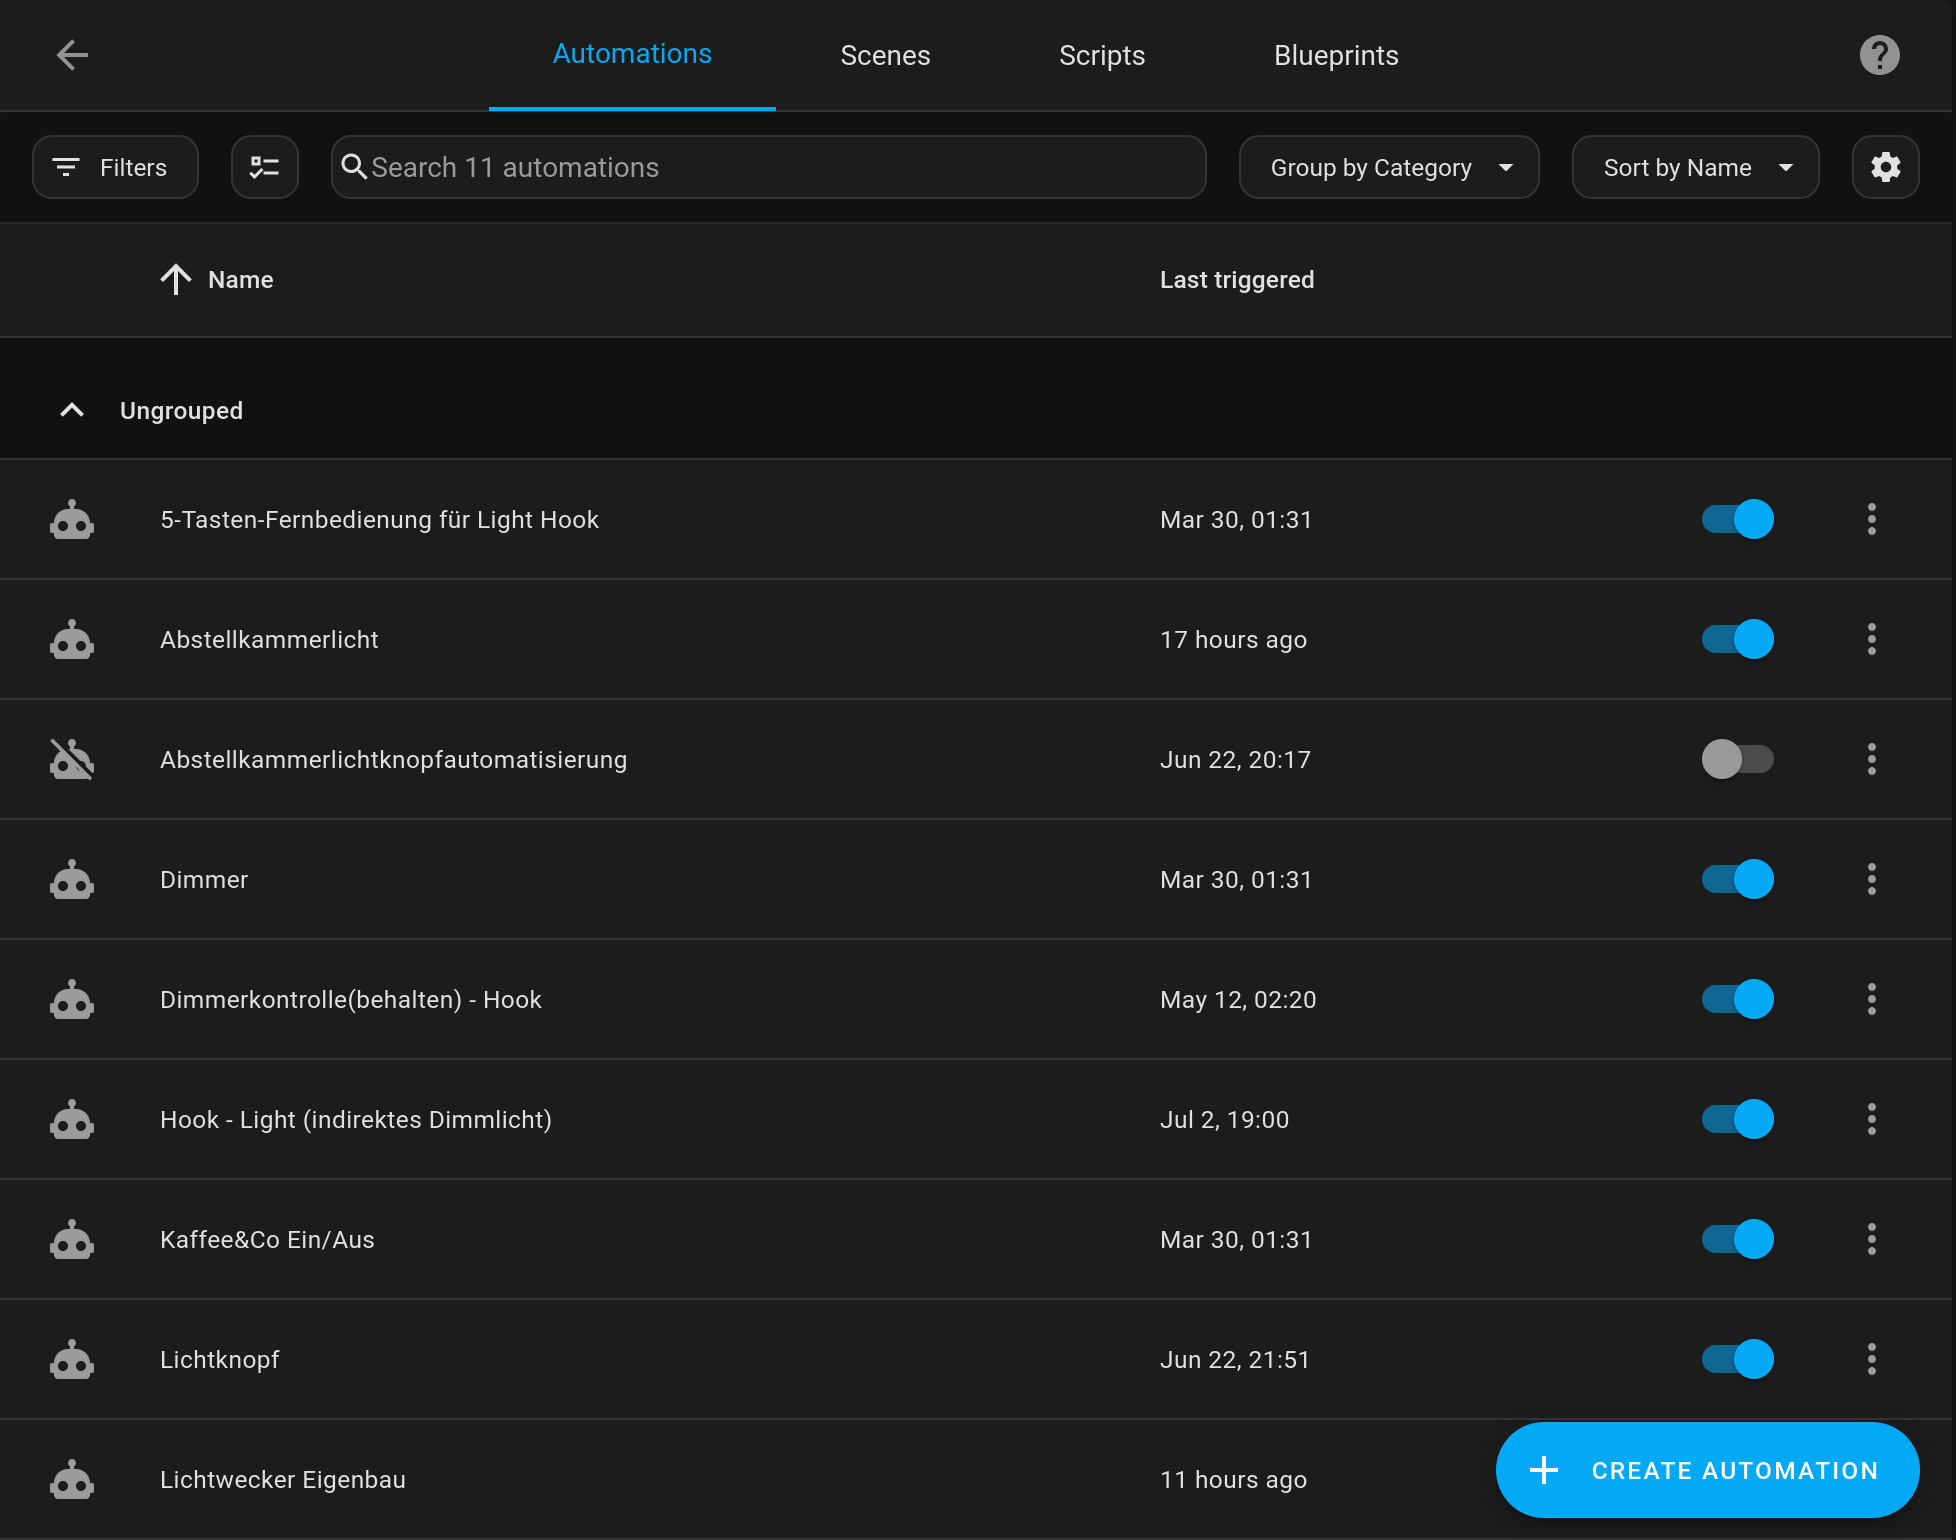Open the 5-Tasten-Fernbedienung für Light Hook automation

point(380,520)
